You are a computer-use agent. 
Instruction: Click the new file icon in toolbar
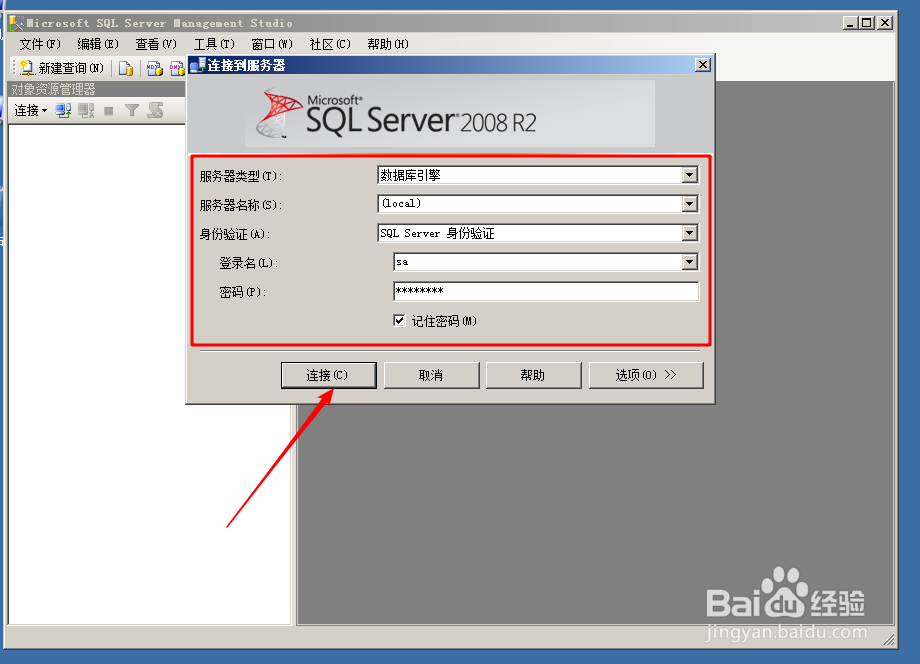click(126, 68)
